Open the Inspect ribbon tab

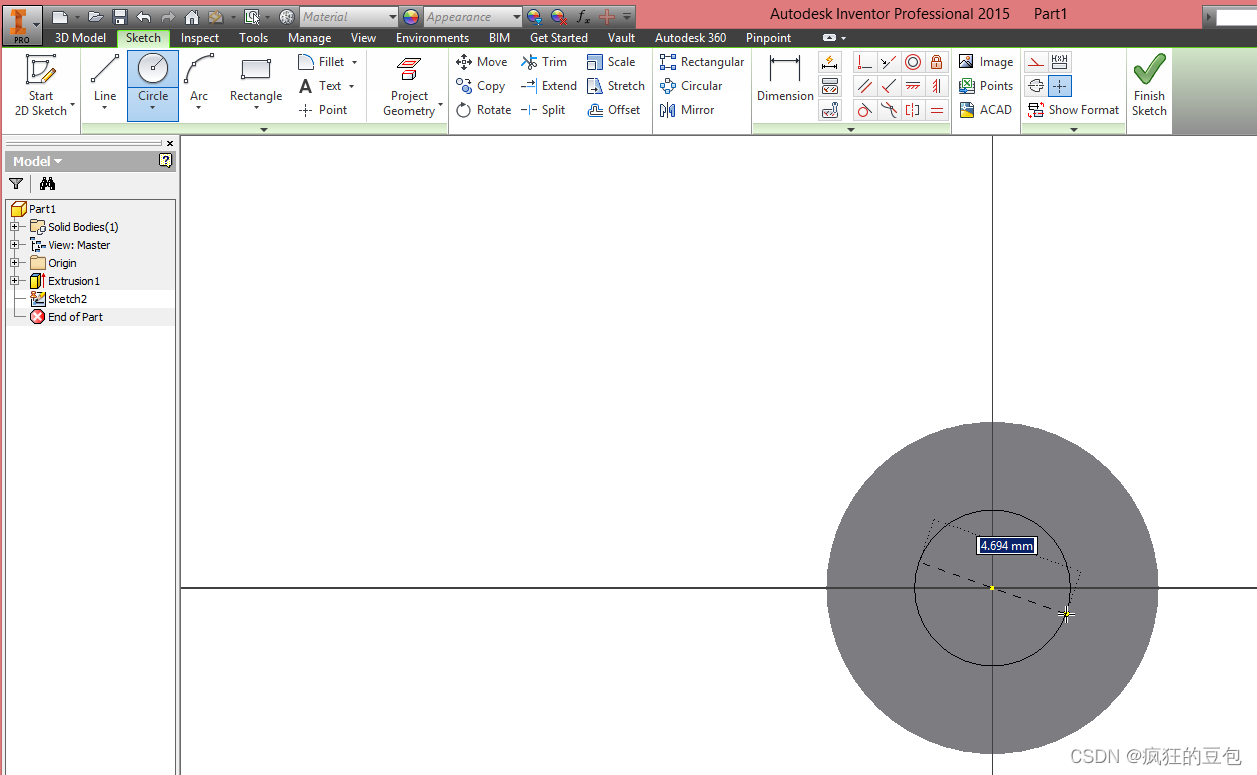pyautogui.click(x=200, y=38)
